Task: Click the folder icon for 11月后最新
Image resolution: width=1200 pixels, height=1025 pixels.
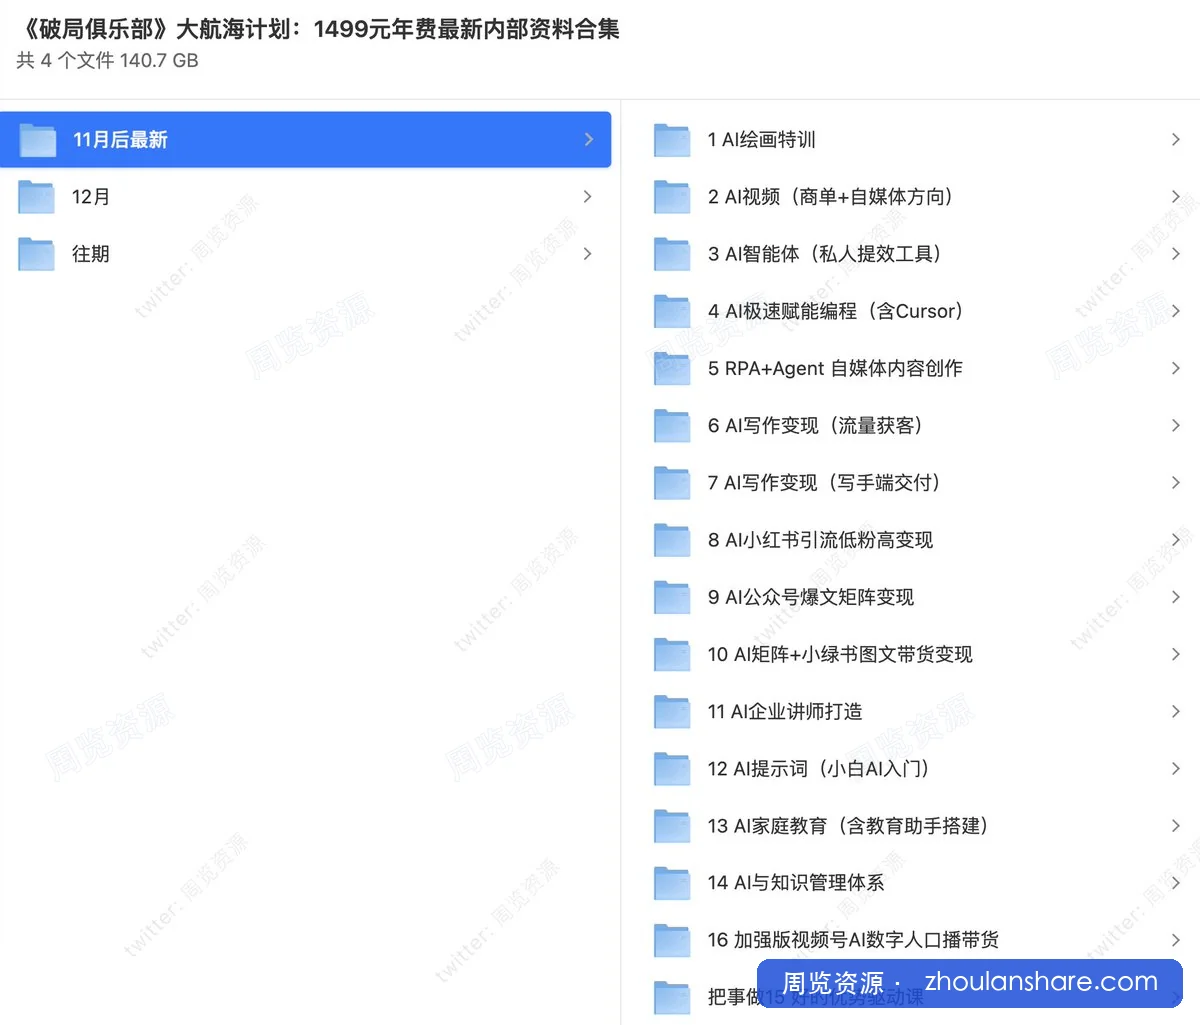Action: tap(38, 140)
